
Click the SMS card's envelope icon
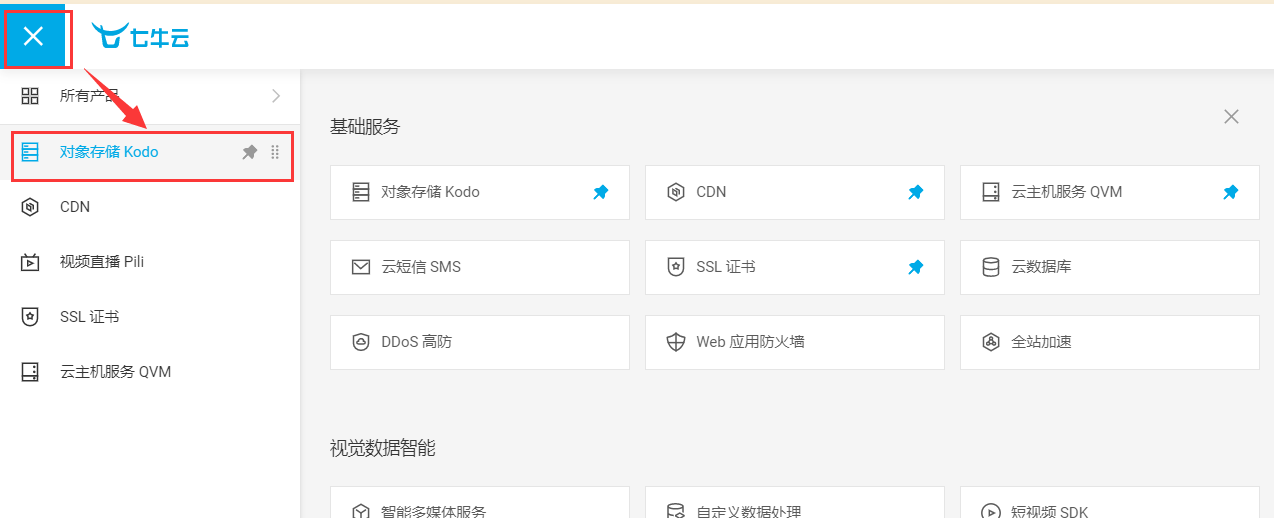(x=361, y=267)
